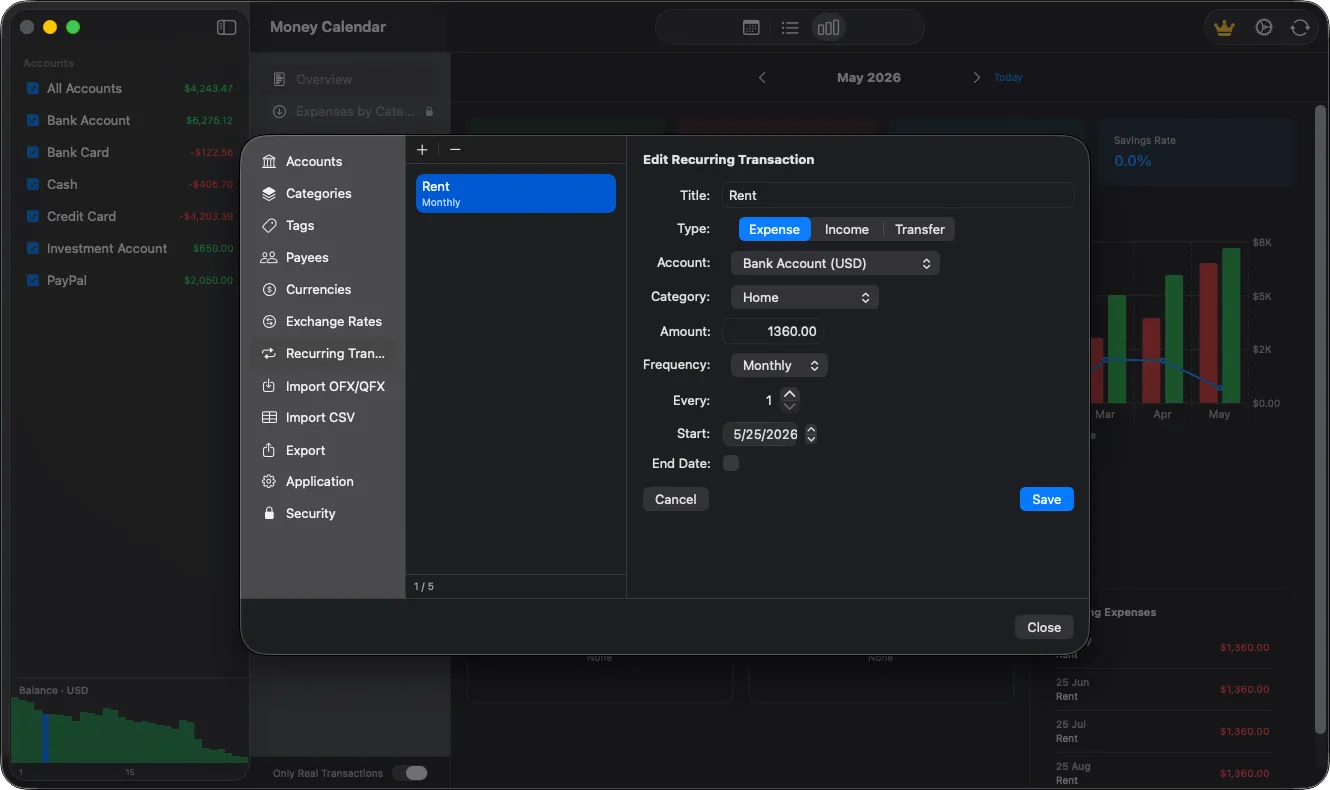
Task: Open Exchange Rates settings
Action: coord(322,321)
